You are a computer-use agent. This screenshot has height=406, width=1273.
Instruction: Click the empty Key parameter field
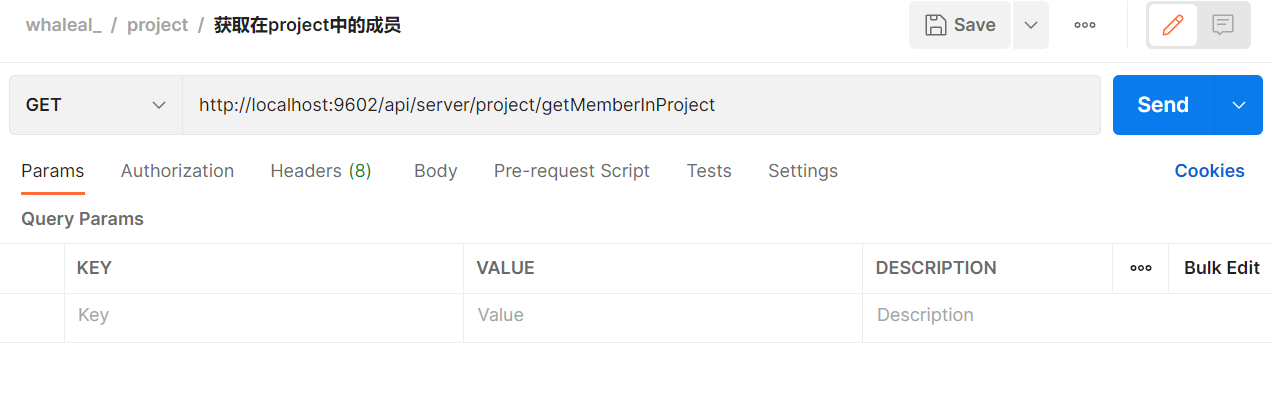pyautogui.click(x=264, y=315)
